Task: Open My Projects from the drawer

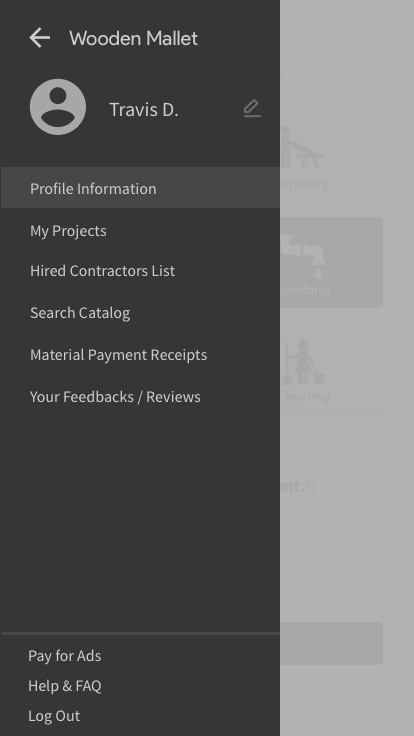Action: (140, 230)
